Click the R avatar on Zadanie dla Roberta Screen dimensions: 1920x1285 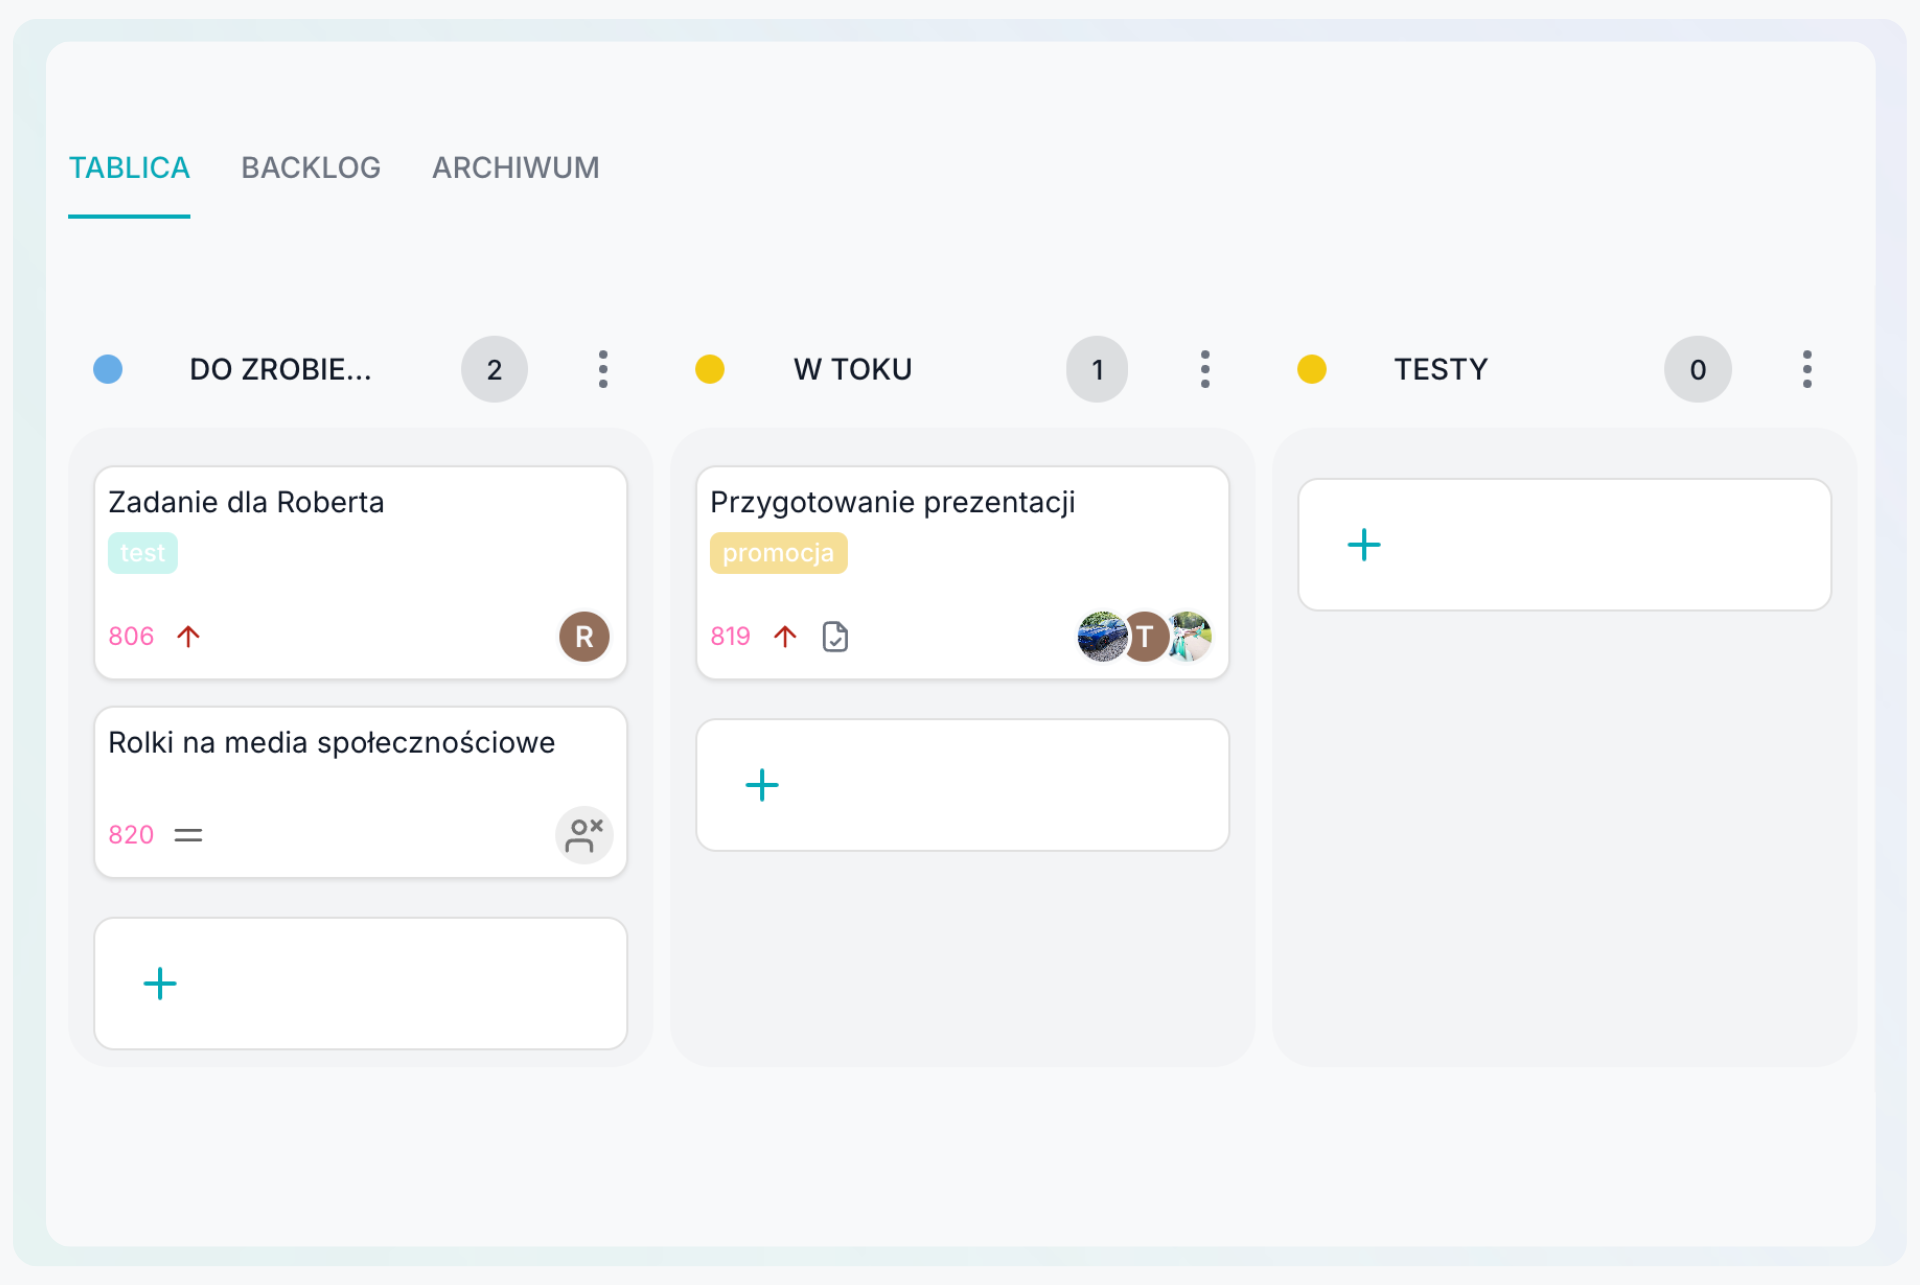click(584, 636)
